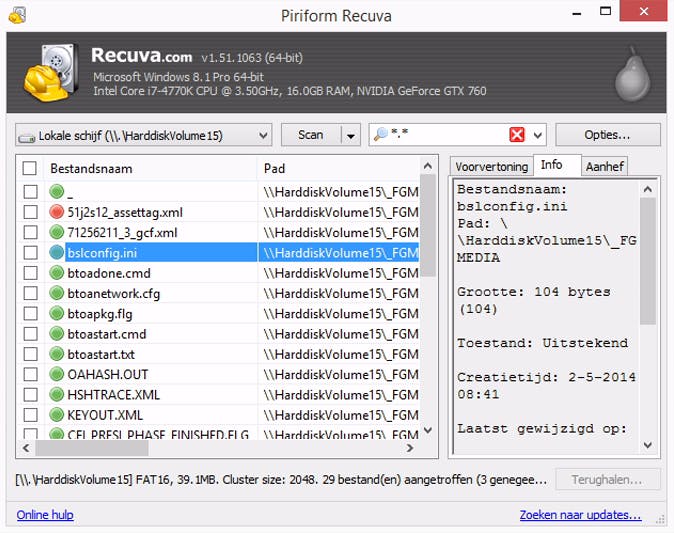
Task: Check the box for btoadone.cmd
Action: coord(30,273)
